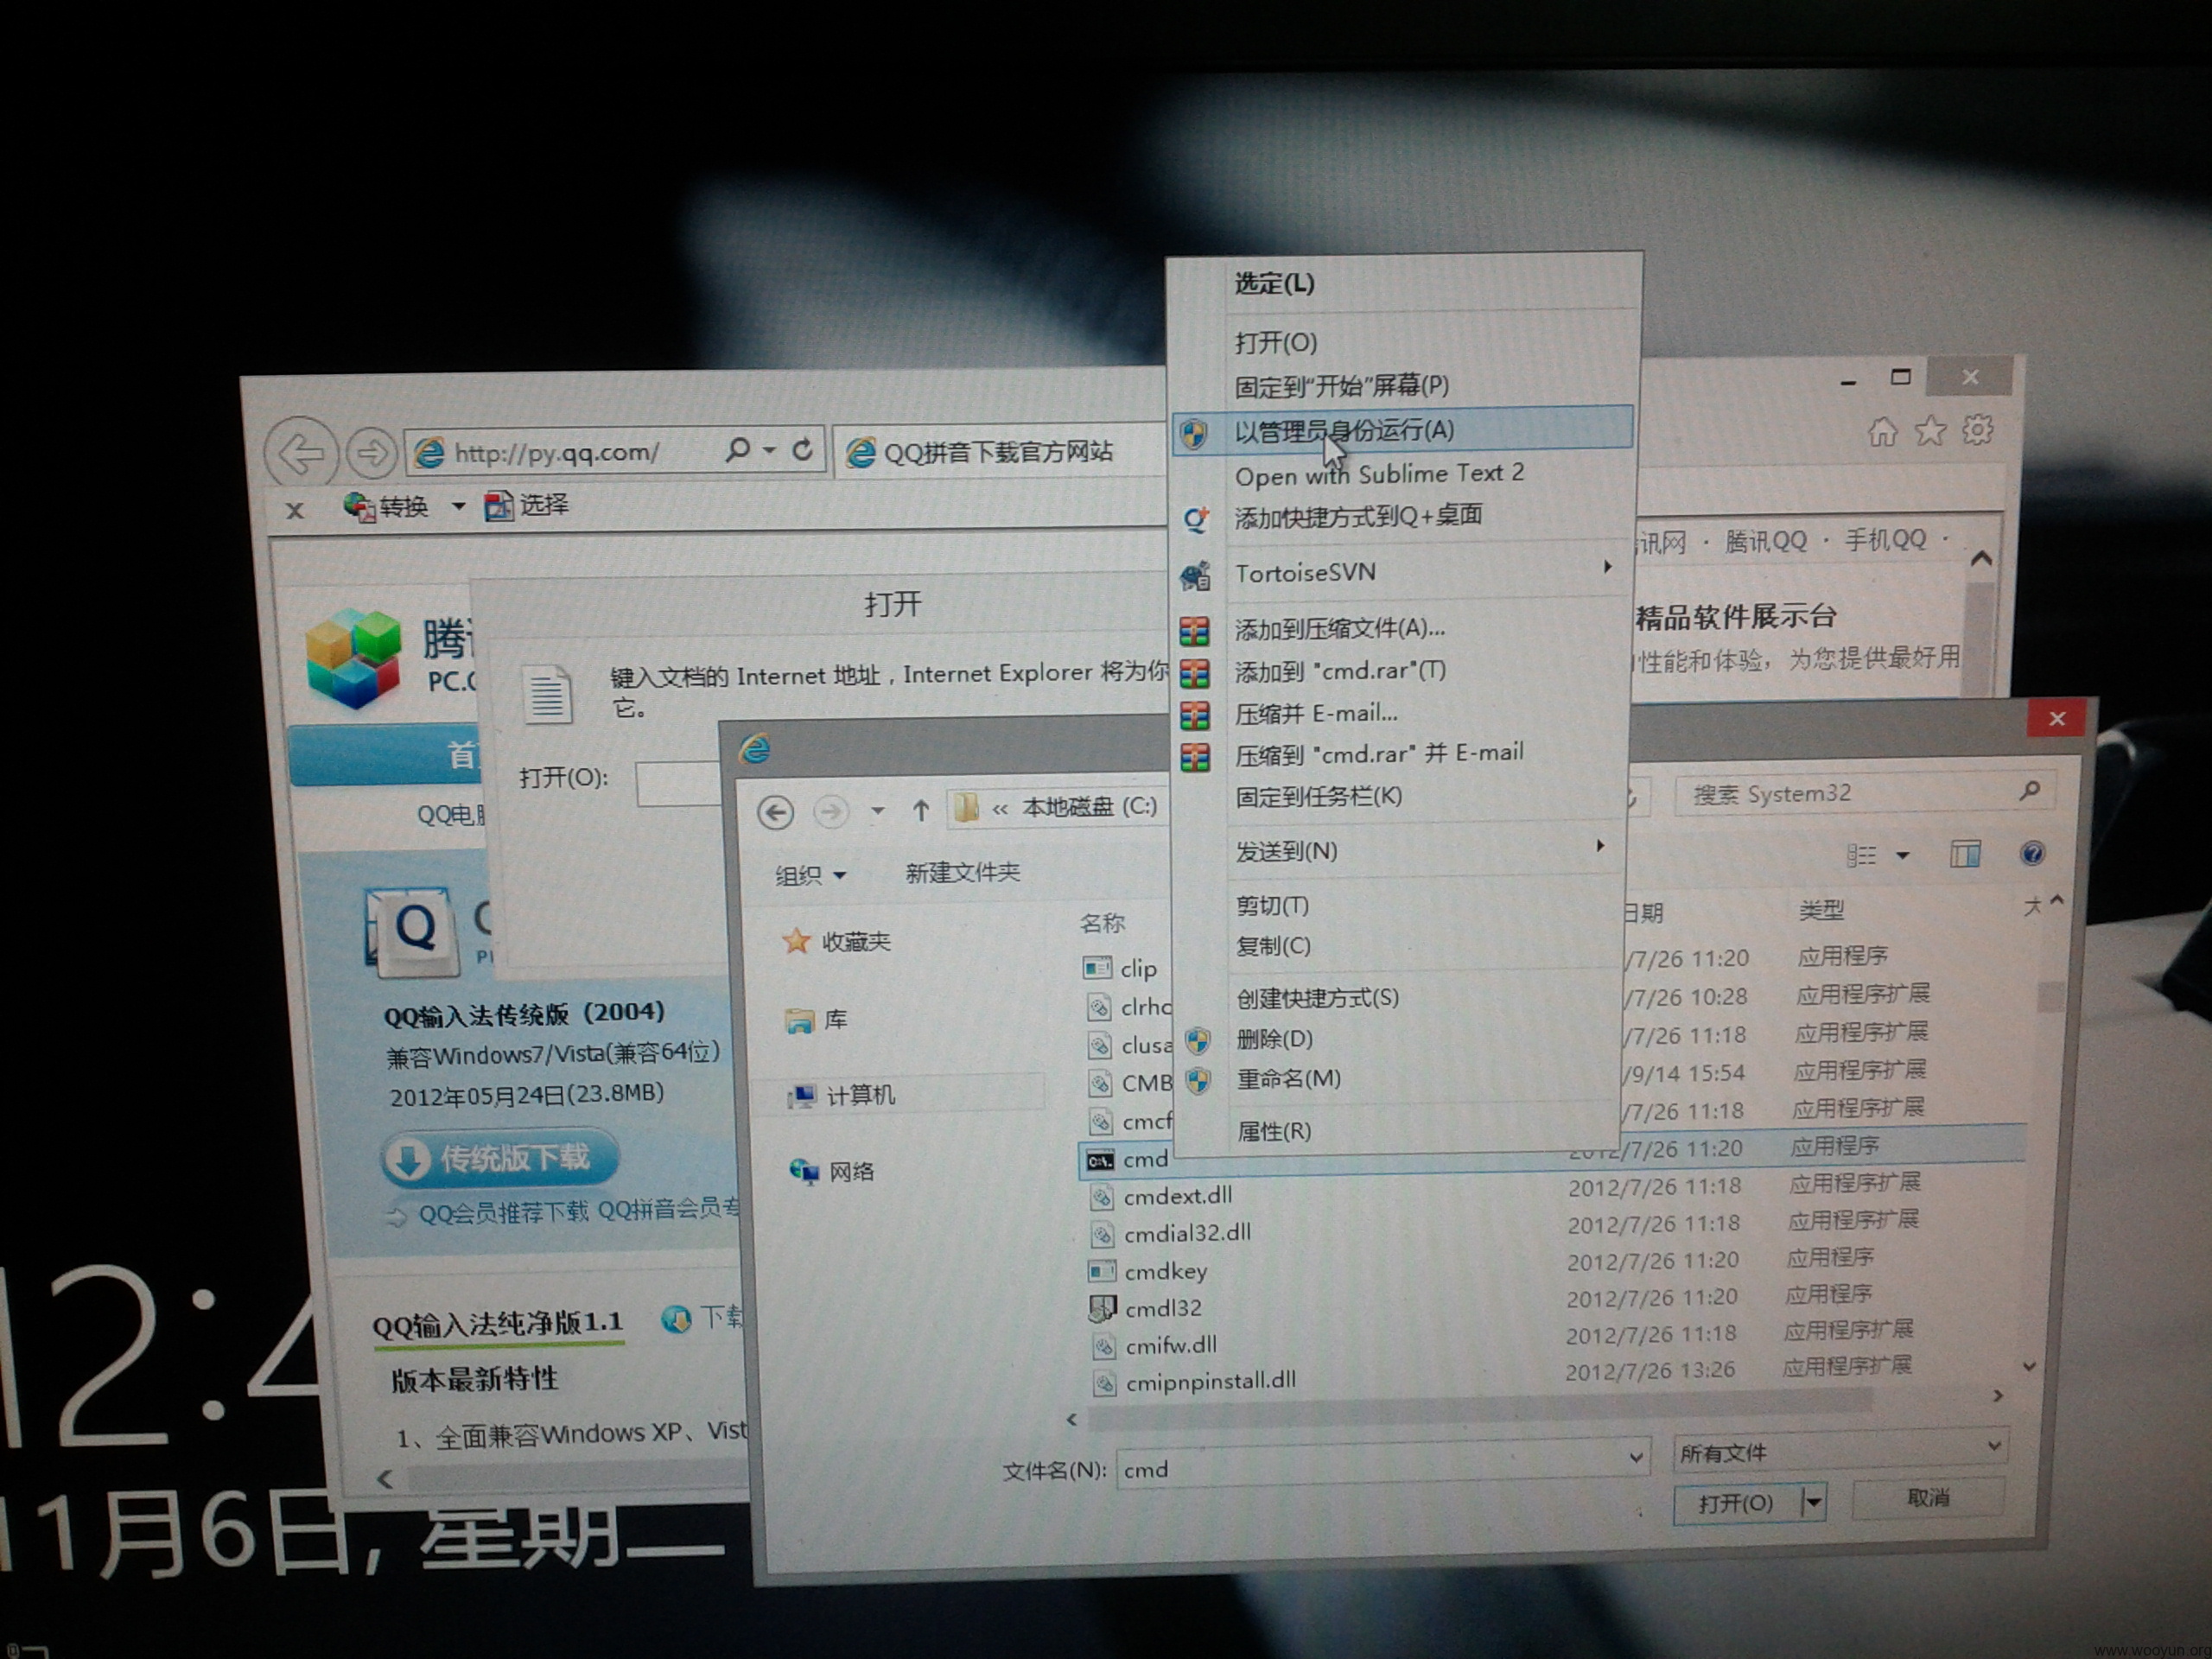Open IE home icon
Screen dimensions: 2212x1659
(x=1882, y=432)
